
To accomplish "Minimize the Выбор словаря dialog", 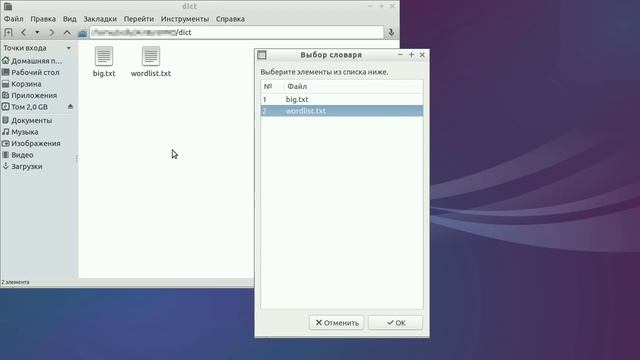I will pyautogui.click(x=400, y=55).
